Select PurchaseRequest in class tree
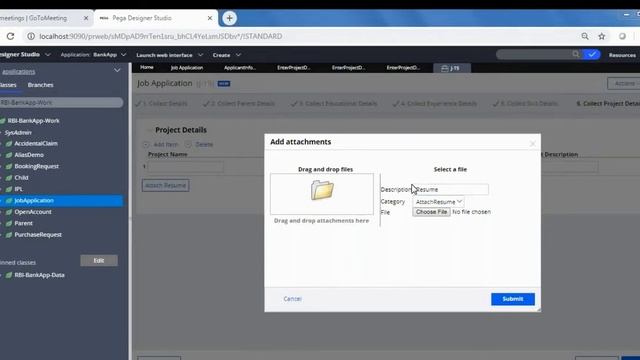 [x=38, y=235]
